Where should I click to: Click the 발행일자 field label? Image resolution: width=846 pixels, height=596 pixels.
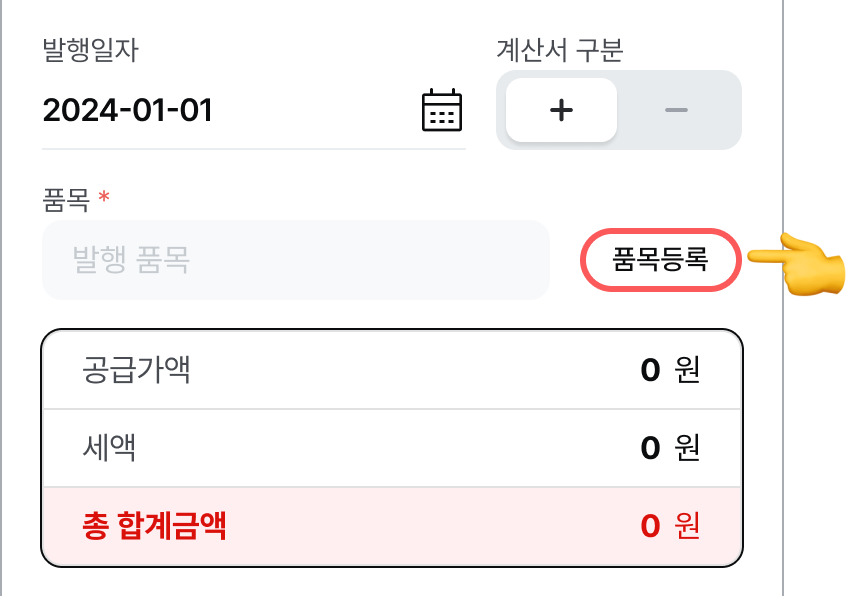tap(91, 50)
